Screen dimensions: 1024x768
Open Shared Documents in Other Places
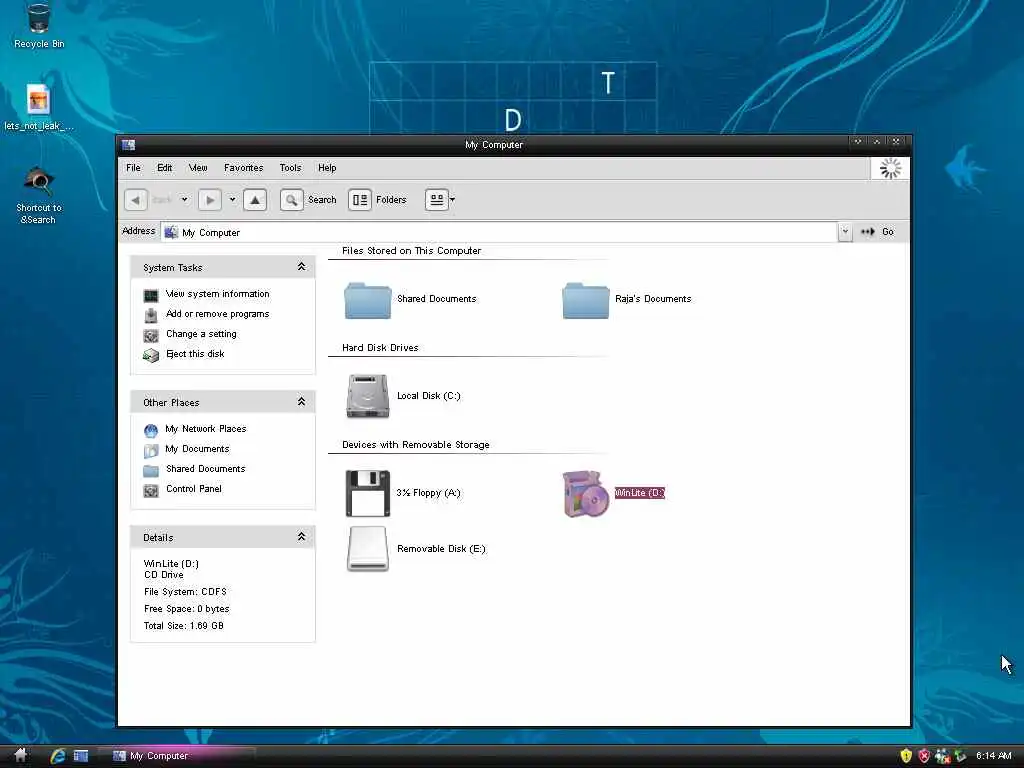pyautogui.click(x=206, y=469)
